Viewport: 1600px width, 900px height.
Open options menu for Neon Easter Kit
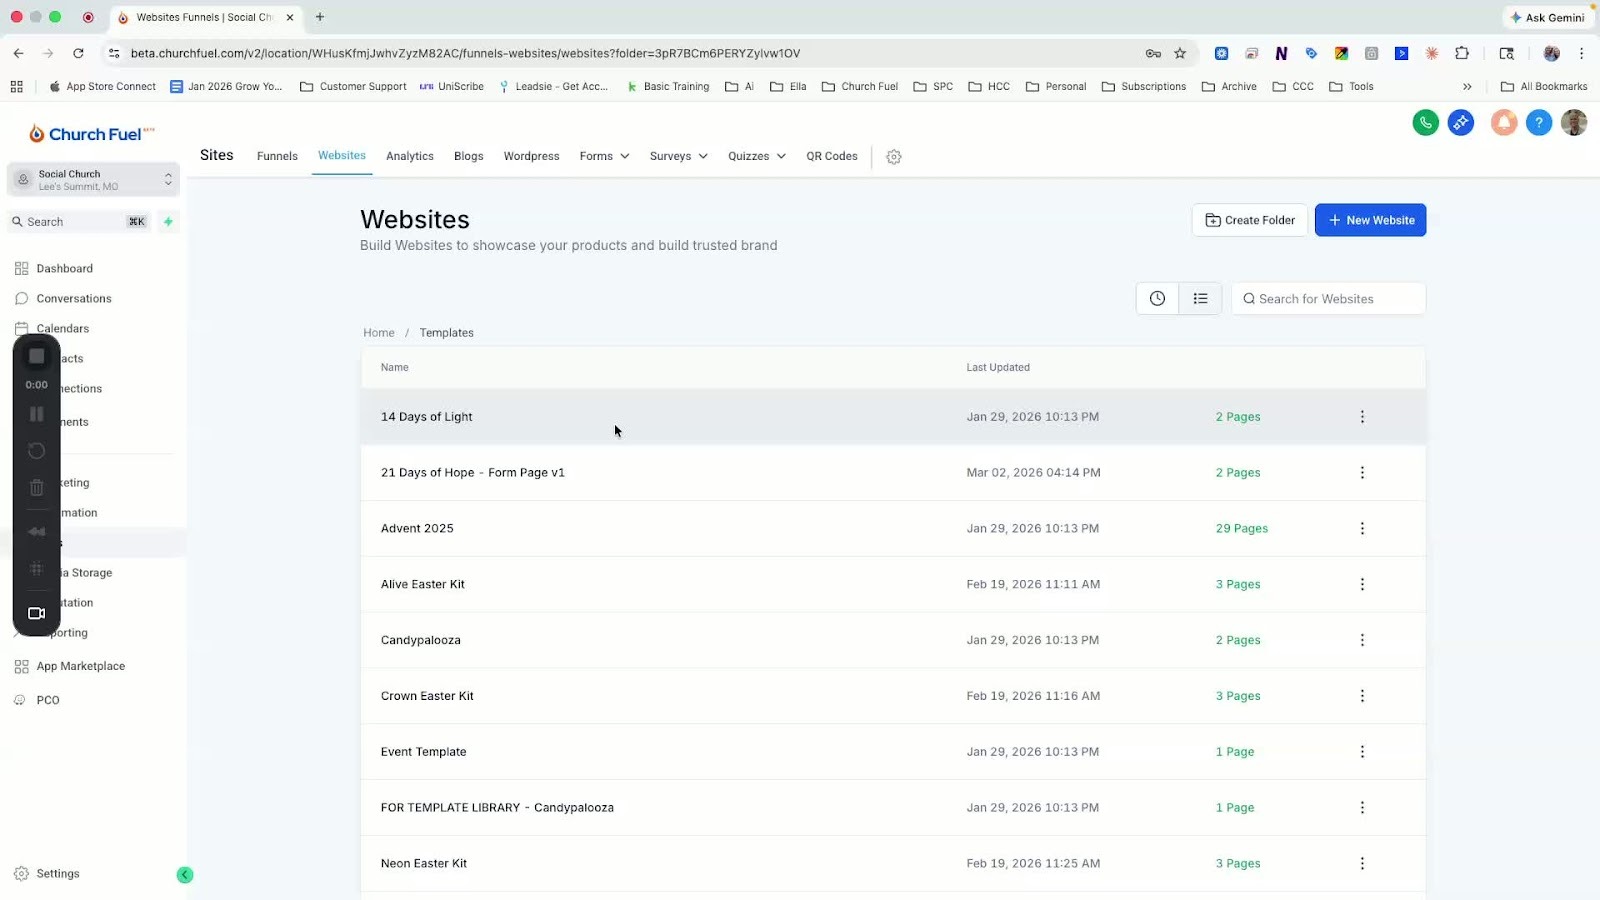coord(1362,864)
